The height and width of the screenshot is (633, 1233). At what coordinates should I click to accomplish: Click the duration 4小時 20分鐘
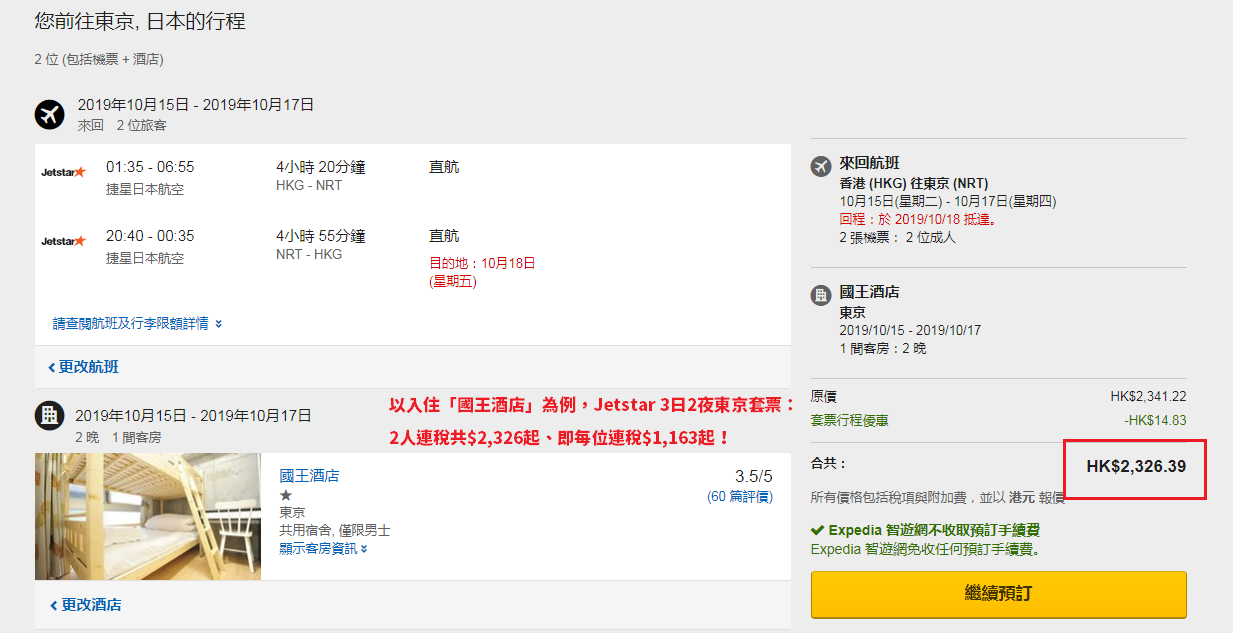321,167
